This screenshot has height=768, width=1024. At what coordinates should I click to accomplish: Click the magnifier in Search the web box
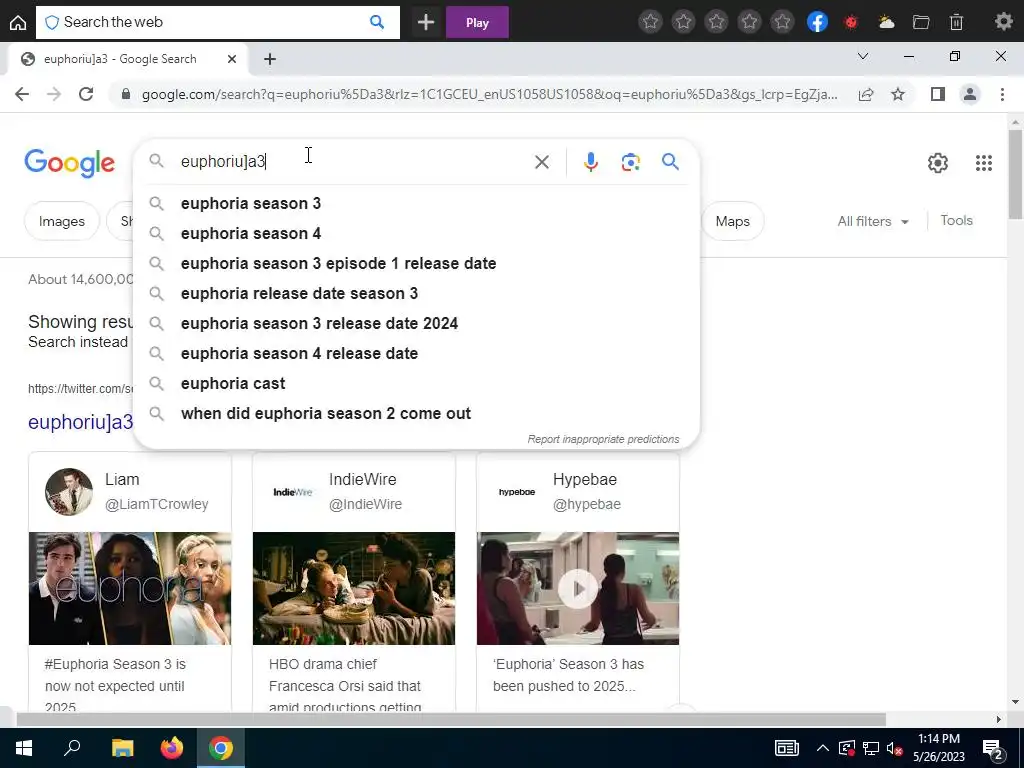(x=377, y=22)
